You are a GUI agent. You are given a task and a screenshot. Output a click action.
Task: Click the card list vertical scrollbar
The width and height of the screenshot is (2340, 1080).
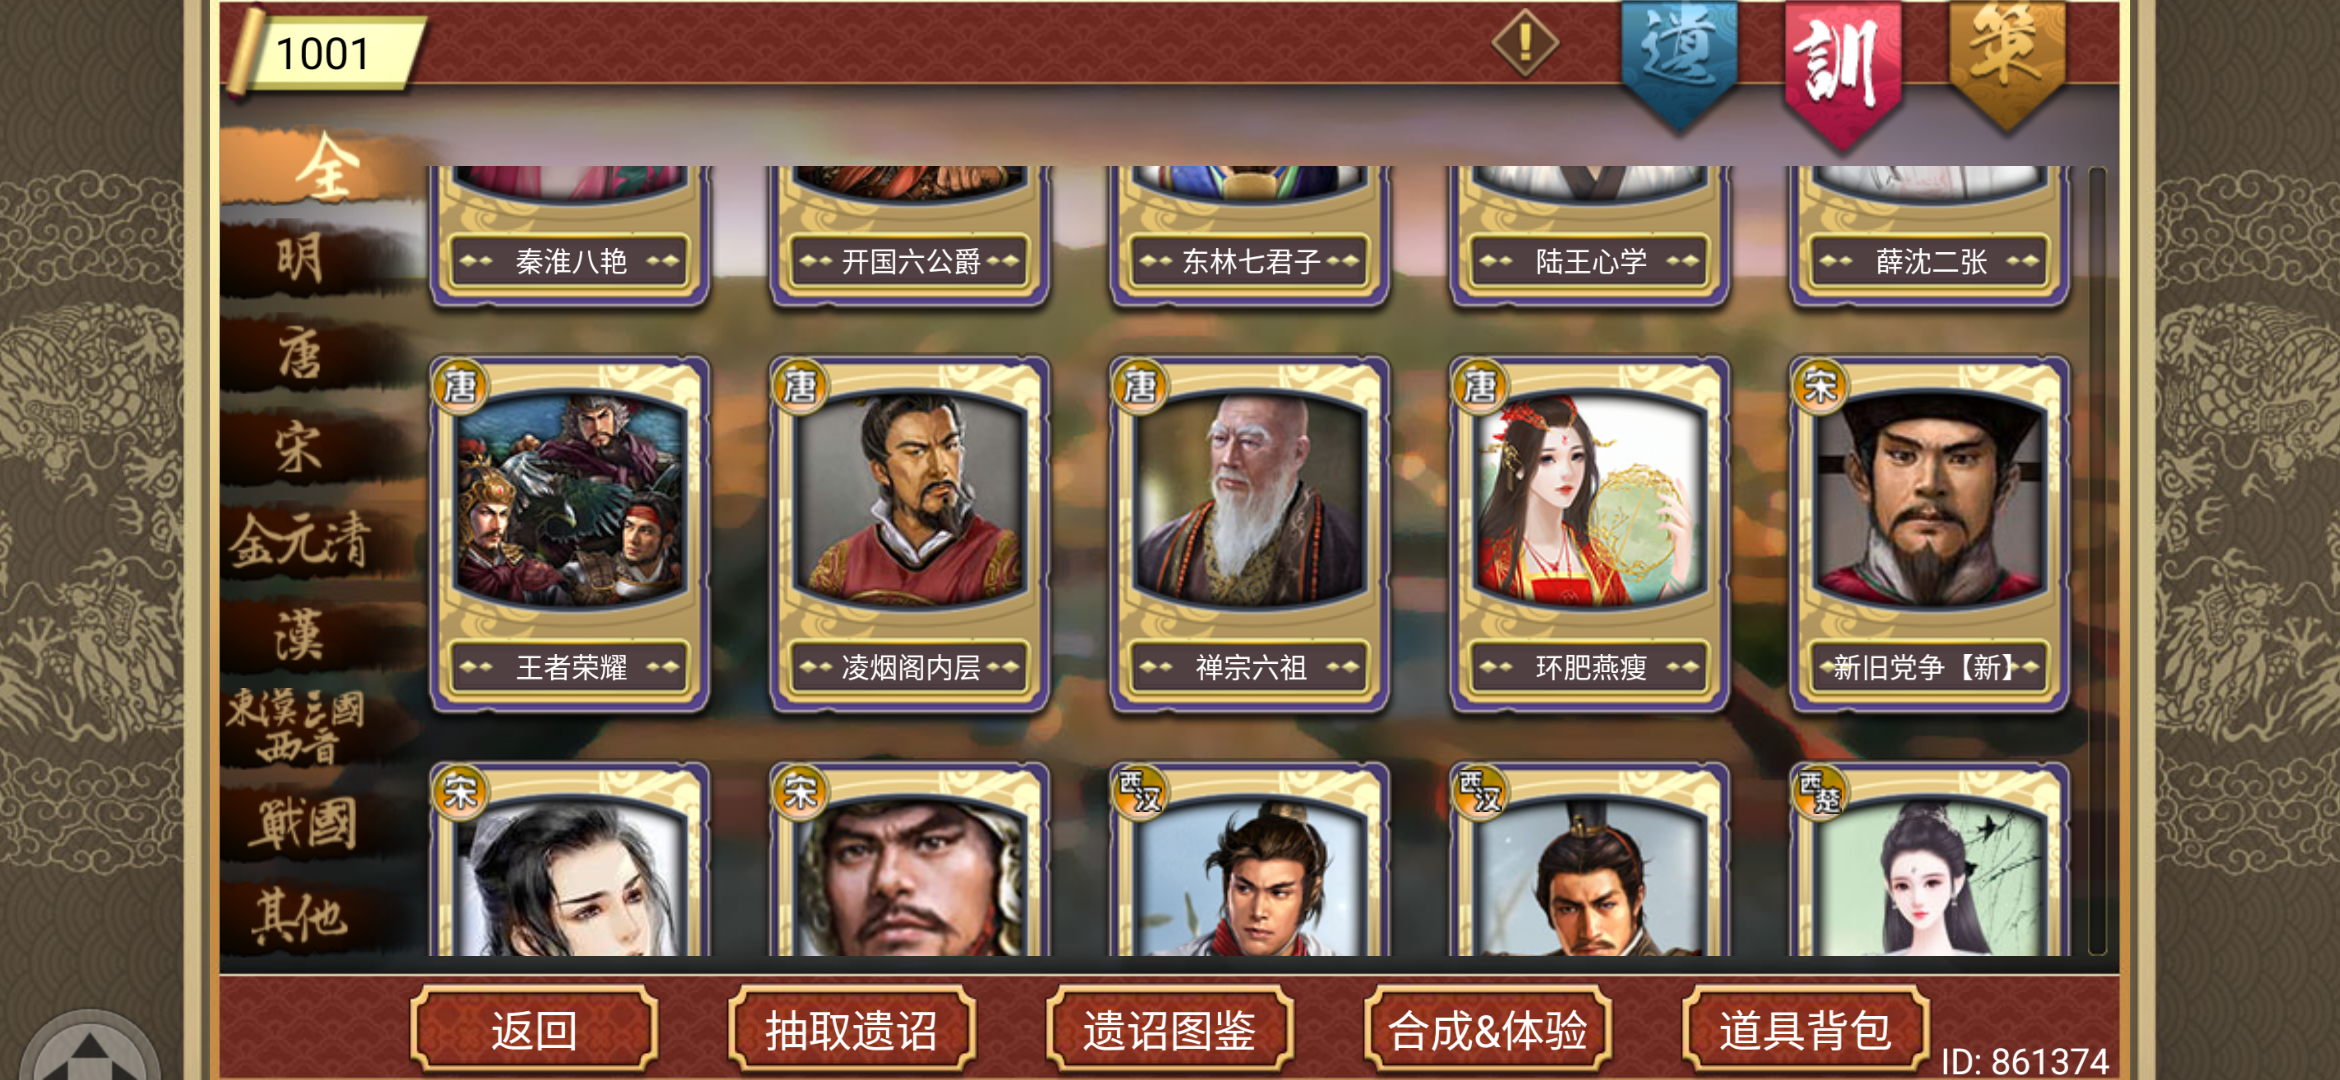(x=2097, y=560)
